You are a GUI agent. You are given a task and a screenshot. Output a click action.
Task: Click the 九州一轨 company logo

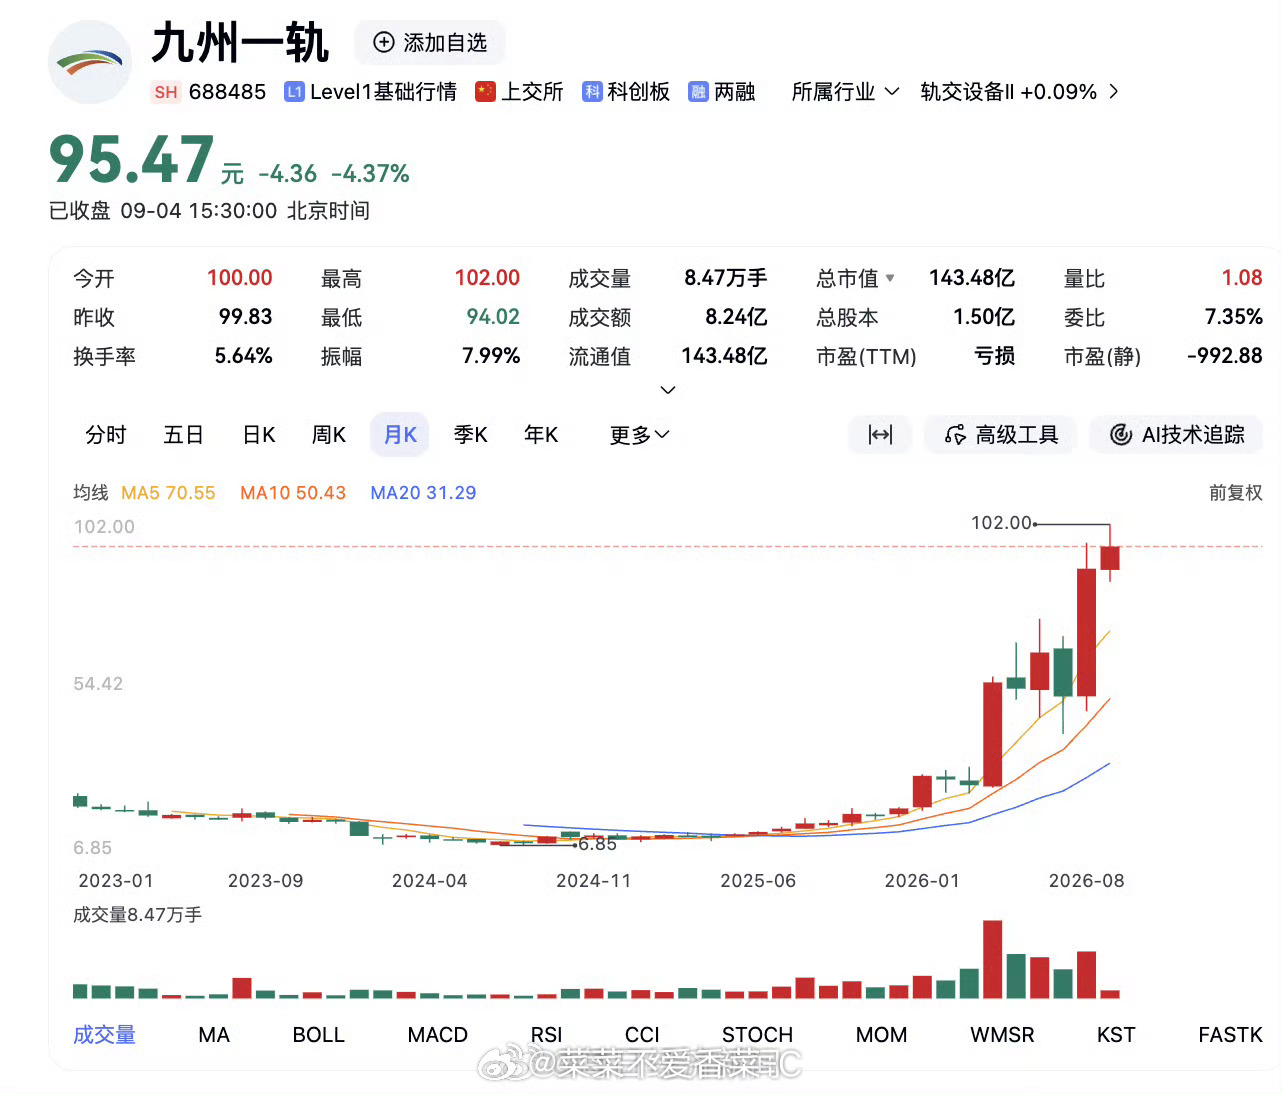click(x=90, y=62)
